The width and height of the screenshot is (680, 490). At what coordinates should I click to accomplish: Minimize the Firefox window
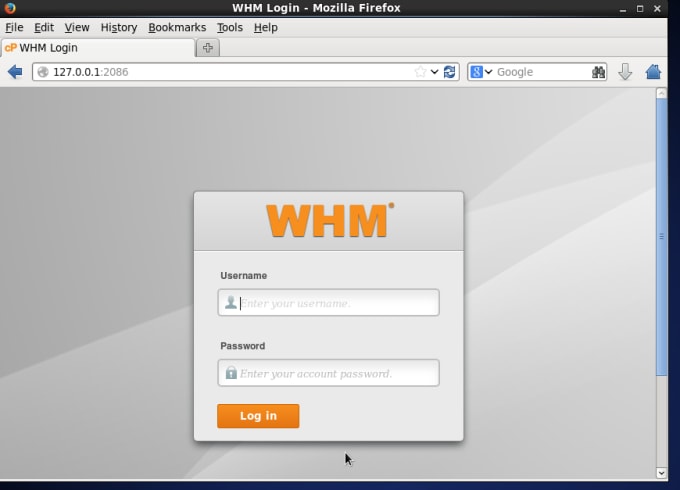pyautogui.click(x=623, y=9)
